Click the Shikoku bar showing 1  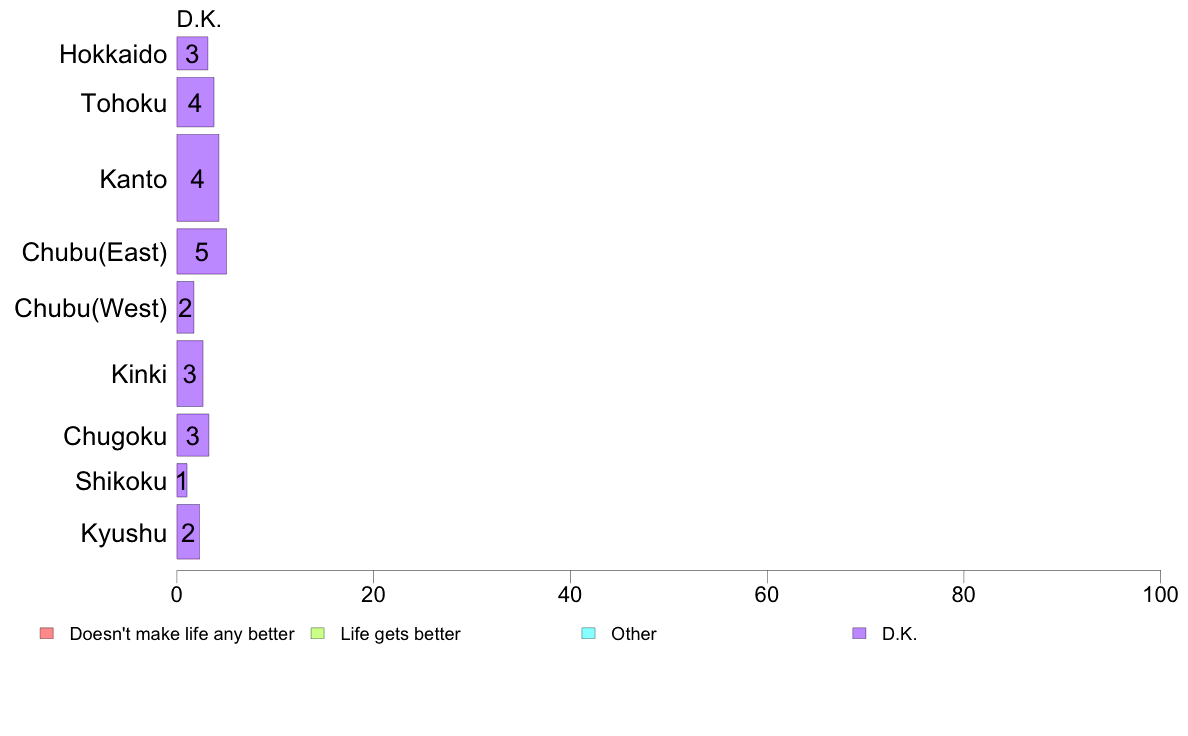(x=182, y=481)
